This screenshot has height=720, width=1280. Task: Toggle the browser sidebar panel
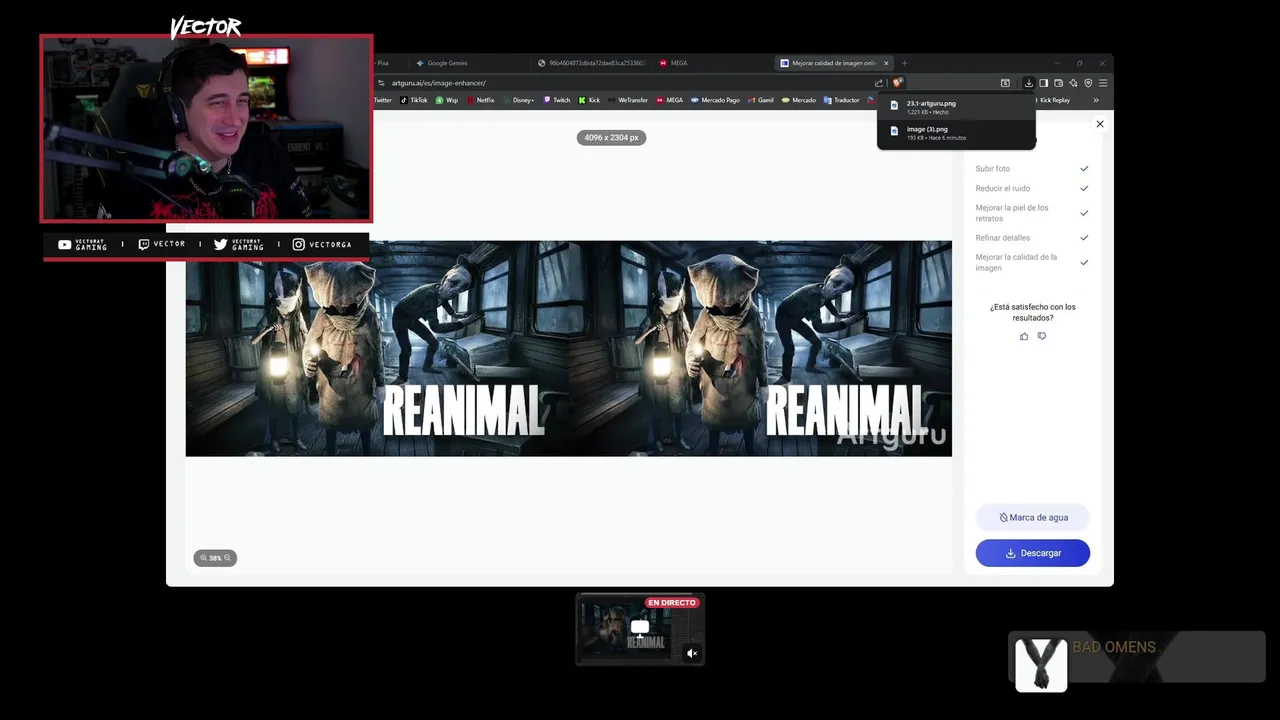[x=1043, y=83]
